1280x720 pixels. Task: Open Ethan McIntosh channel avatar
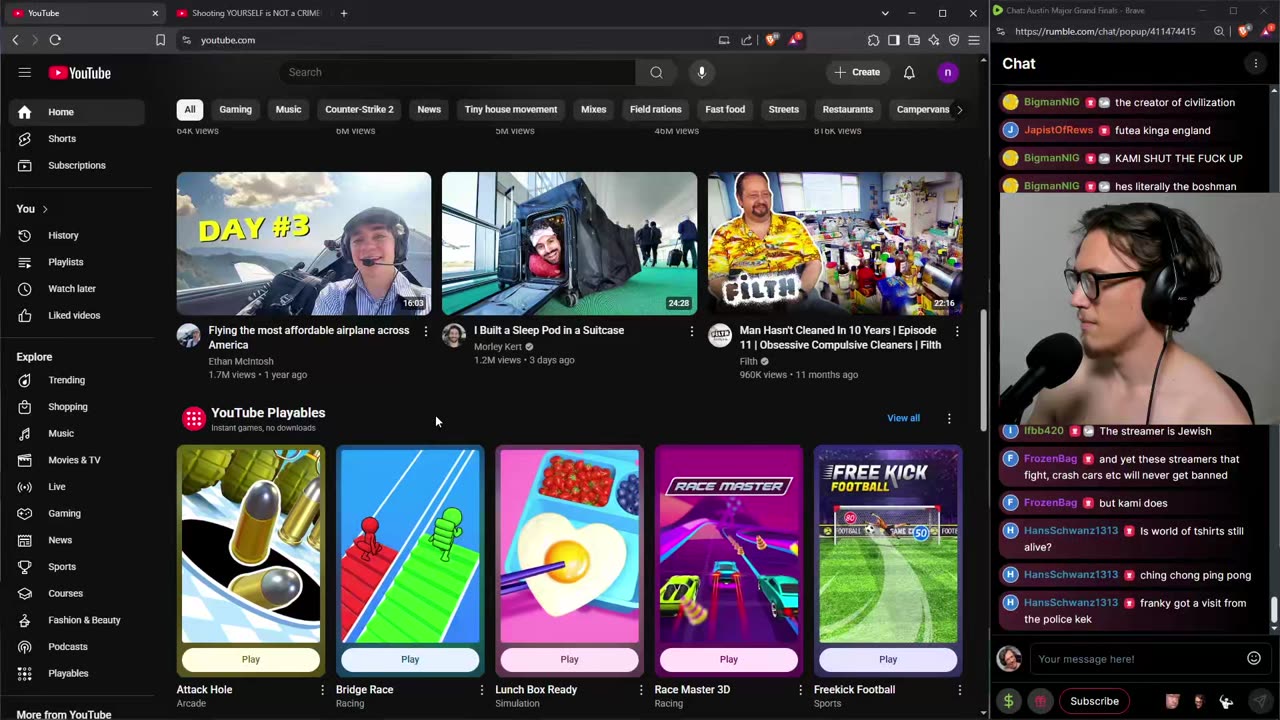(188, 335)
